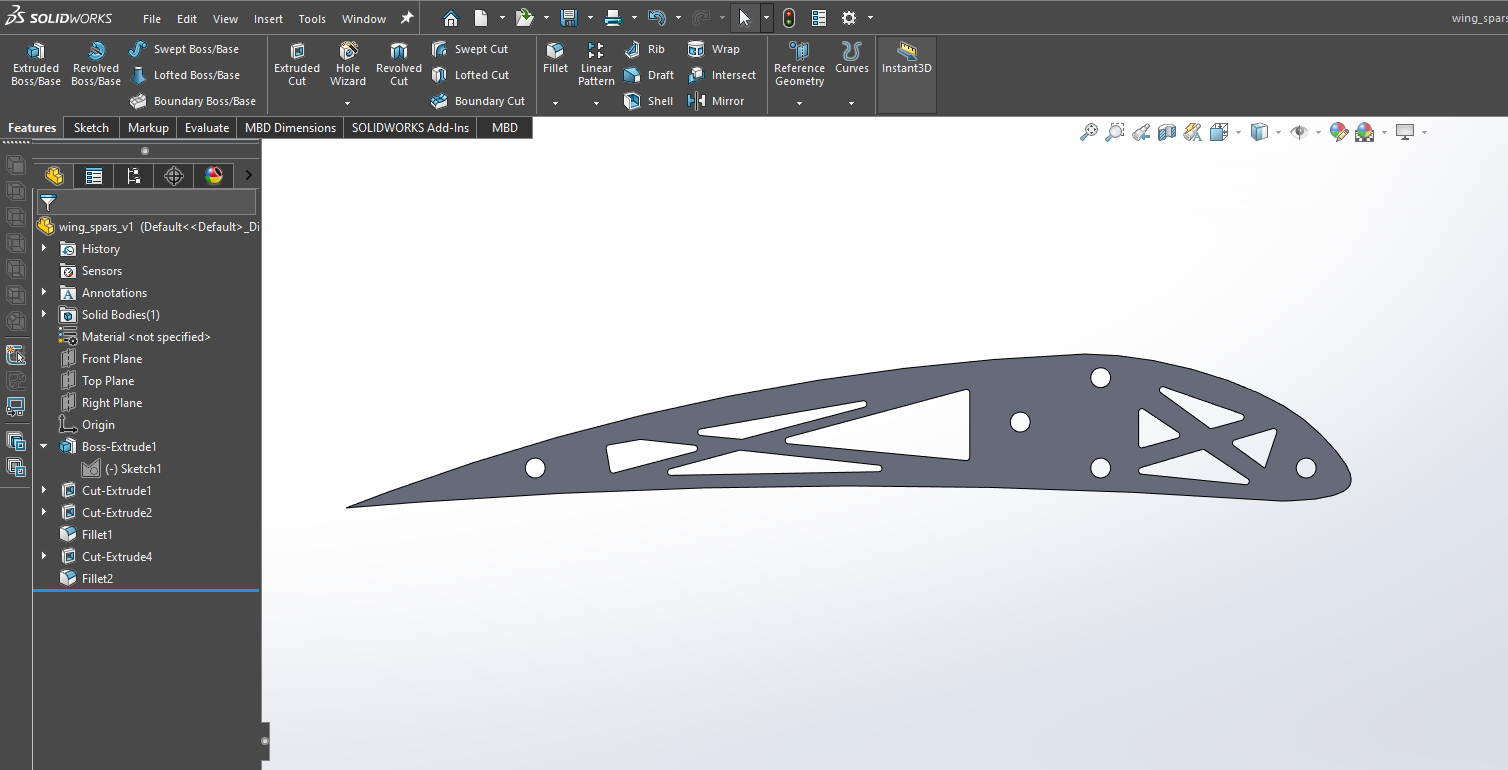The image size is (1508, 770).
Task: Open the New document dropdown arrow
Action: click(x=500, y=18)
